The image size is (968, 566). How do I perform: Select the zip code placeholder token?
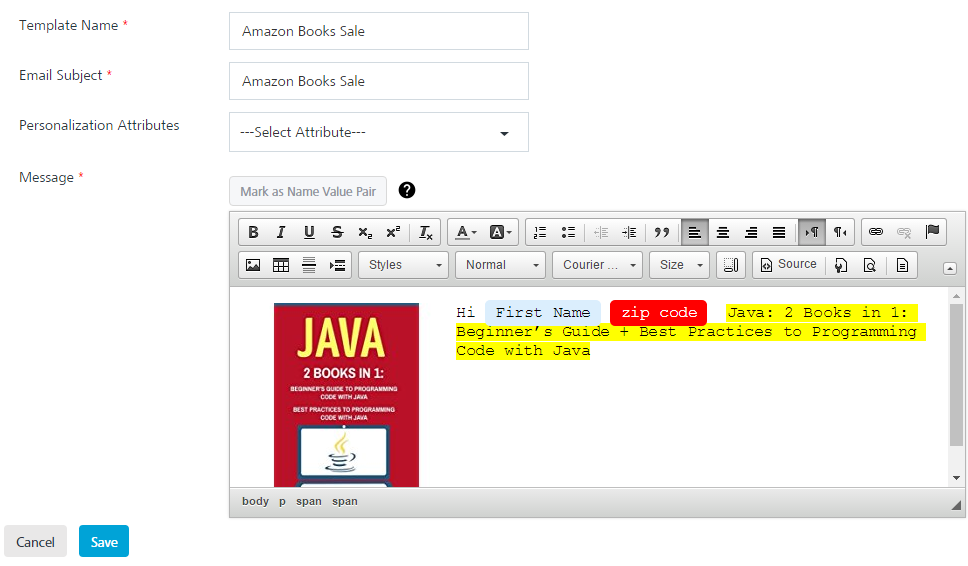(x=659, y=313)
